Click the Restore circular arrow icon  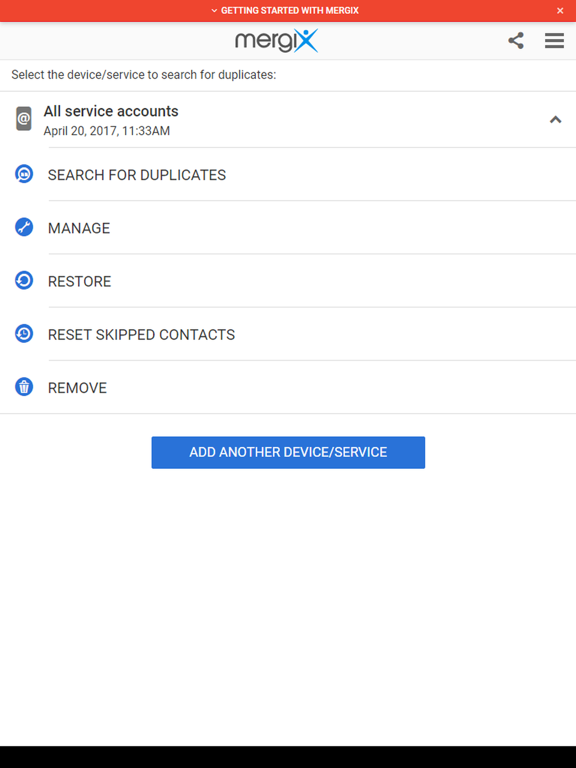point(24,281)
